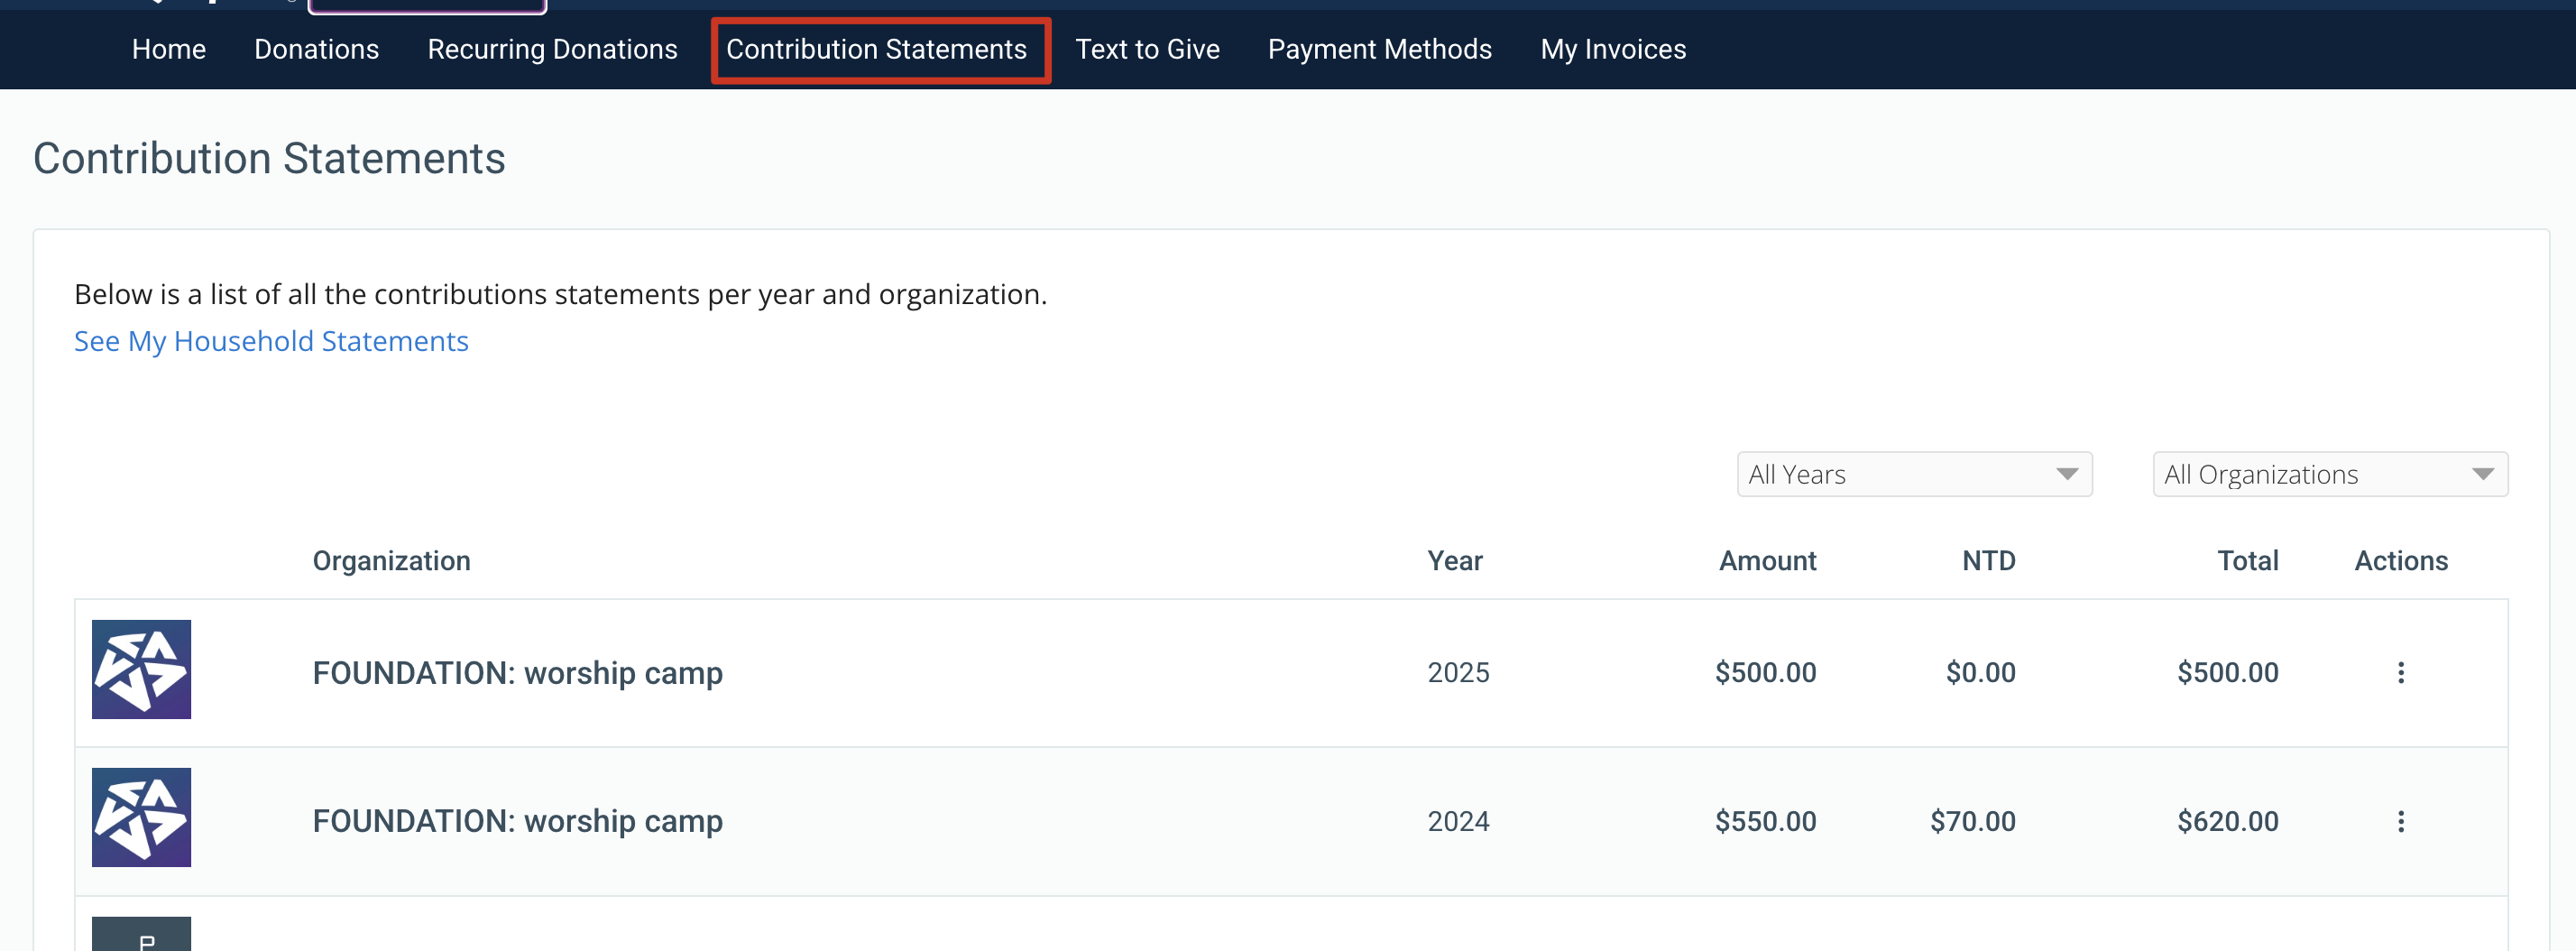Viewport: 2576px width, 951px height.
Task: Open Recurring Donations in the navigation
Action: (x=552, y=49)
